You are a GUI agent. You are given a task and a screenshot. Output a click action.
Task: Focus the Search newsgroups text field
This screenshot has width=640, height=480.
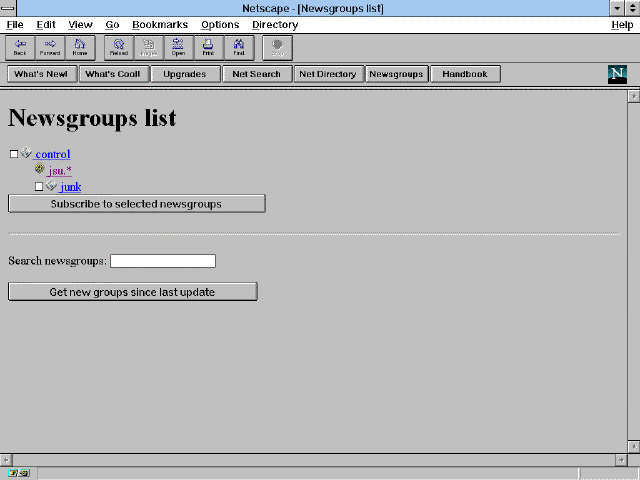pyautogui.click(x=163, y=261)
